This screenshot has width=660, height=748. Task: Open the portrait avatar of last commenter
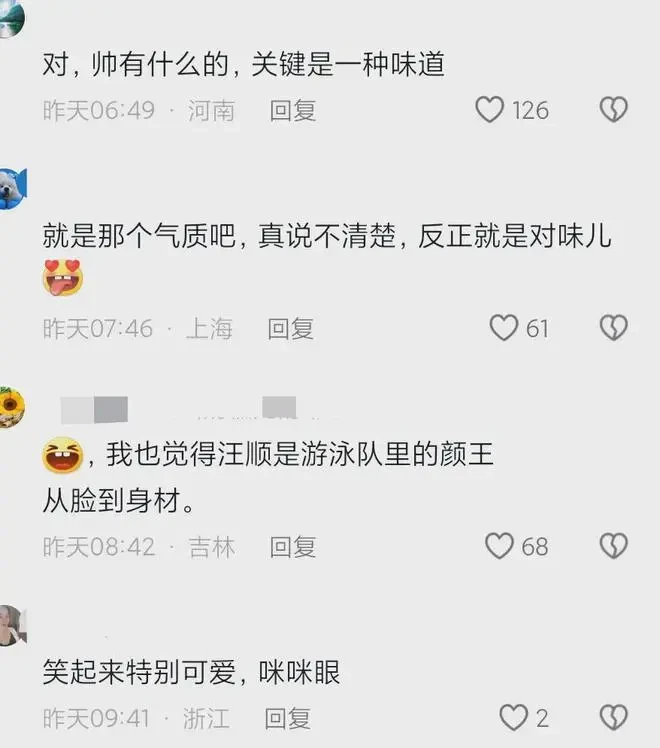click(x=12, y=625)
